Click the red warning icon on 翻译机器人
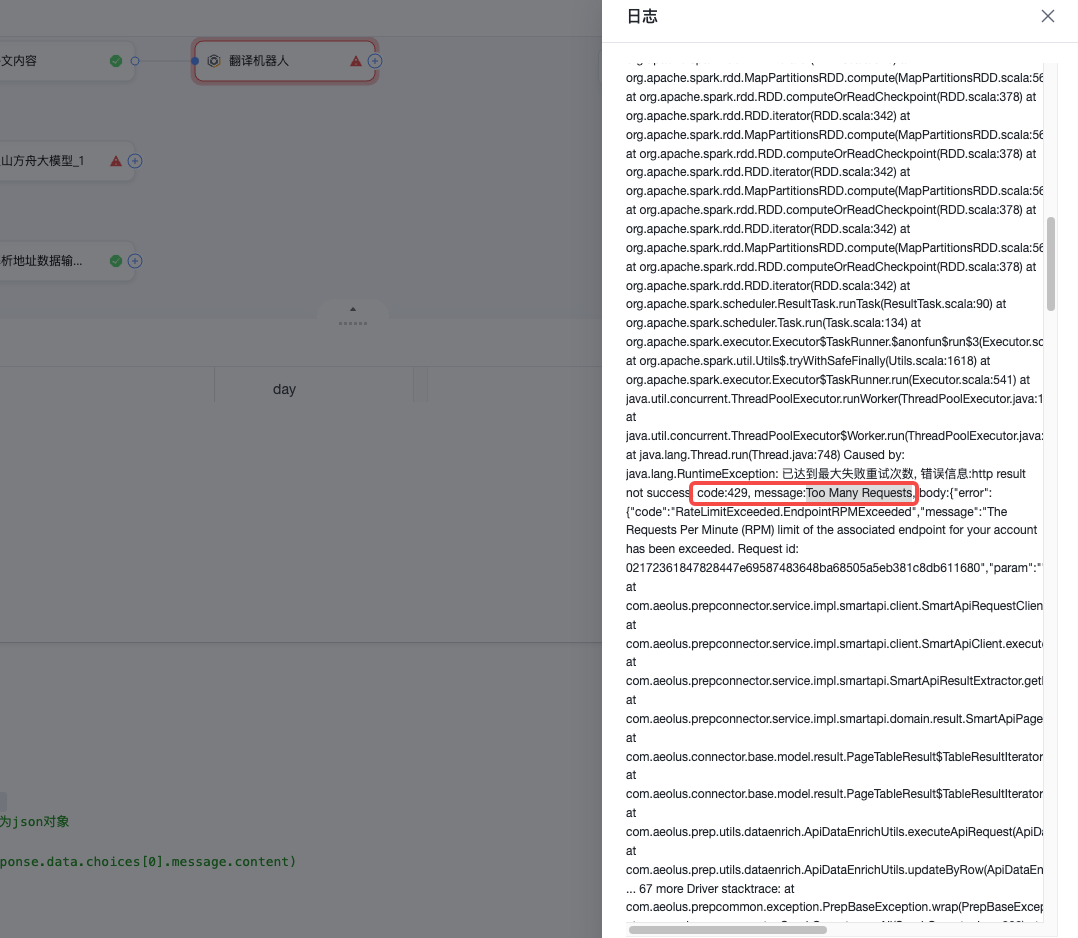This screenshot has width=1078, height=938. point(355,61)
